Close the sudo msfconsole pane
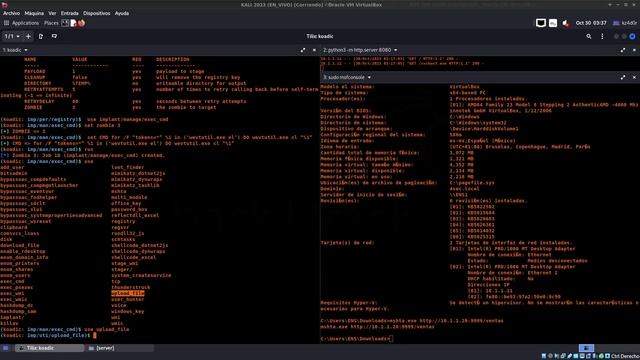The height and width of the screenshot is (360, 640). point(634,77)
